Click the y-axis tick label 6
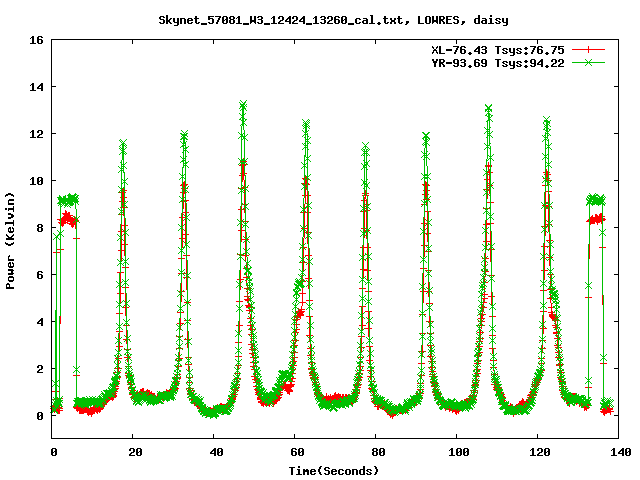The image size is (640, 480). [x=40, y=275]
